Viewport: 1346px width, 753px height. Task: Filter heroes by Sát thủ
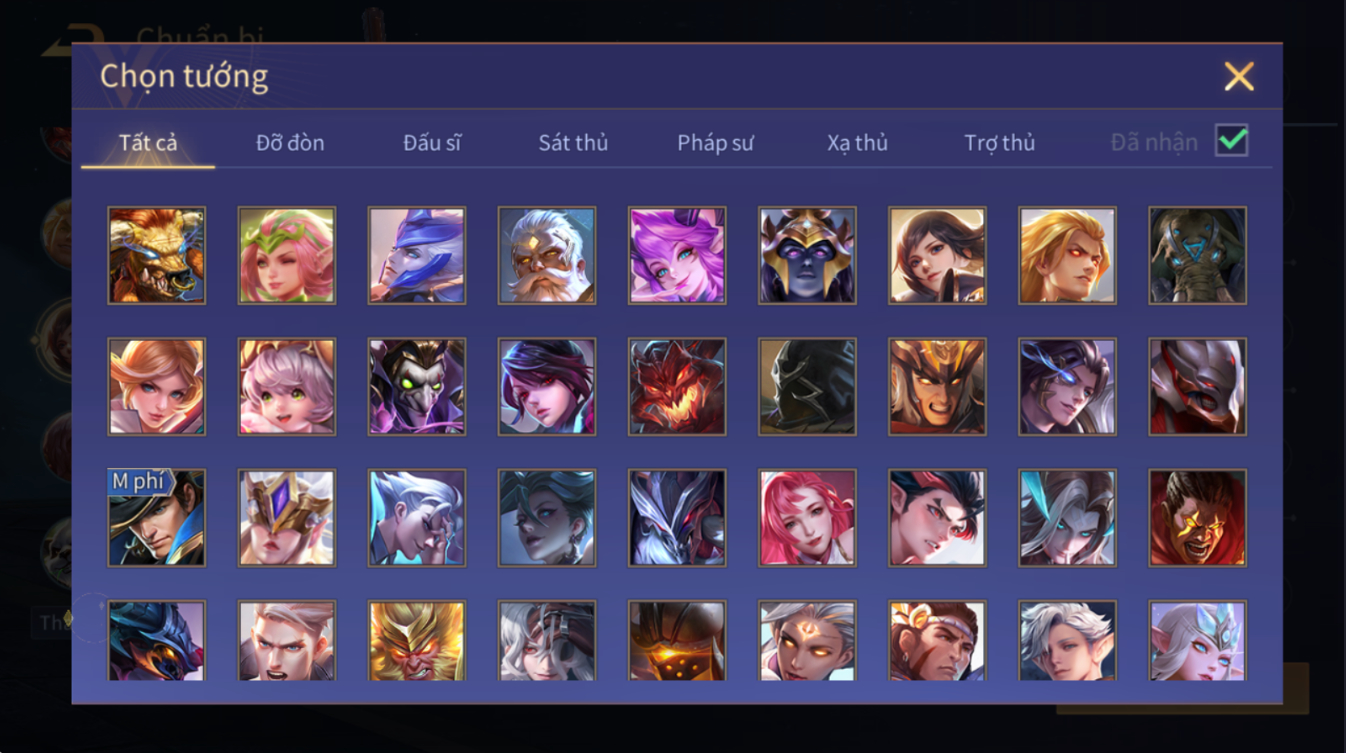click(573, 143)
